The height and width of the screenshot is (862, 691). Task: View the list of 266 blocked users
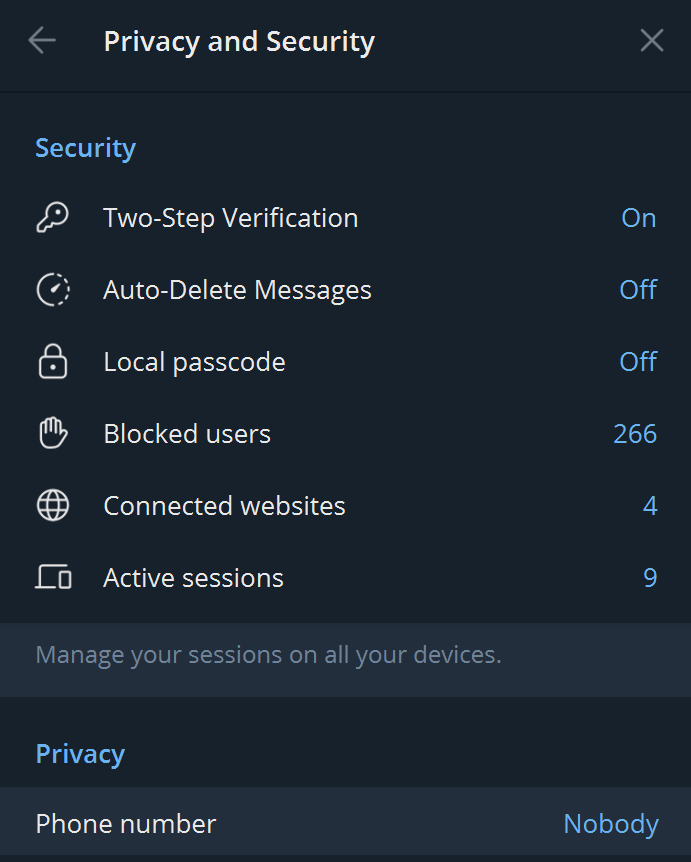186,433
